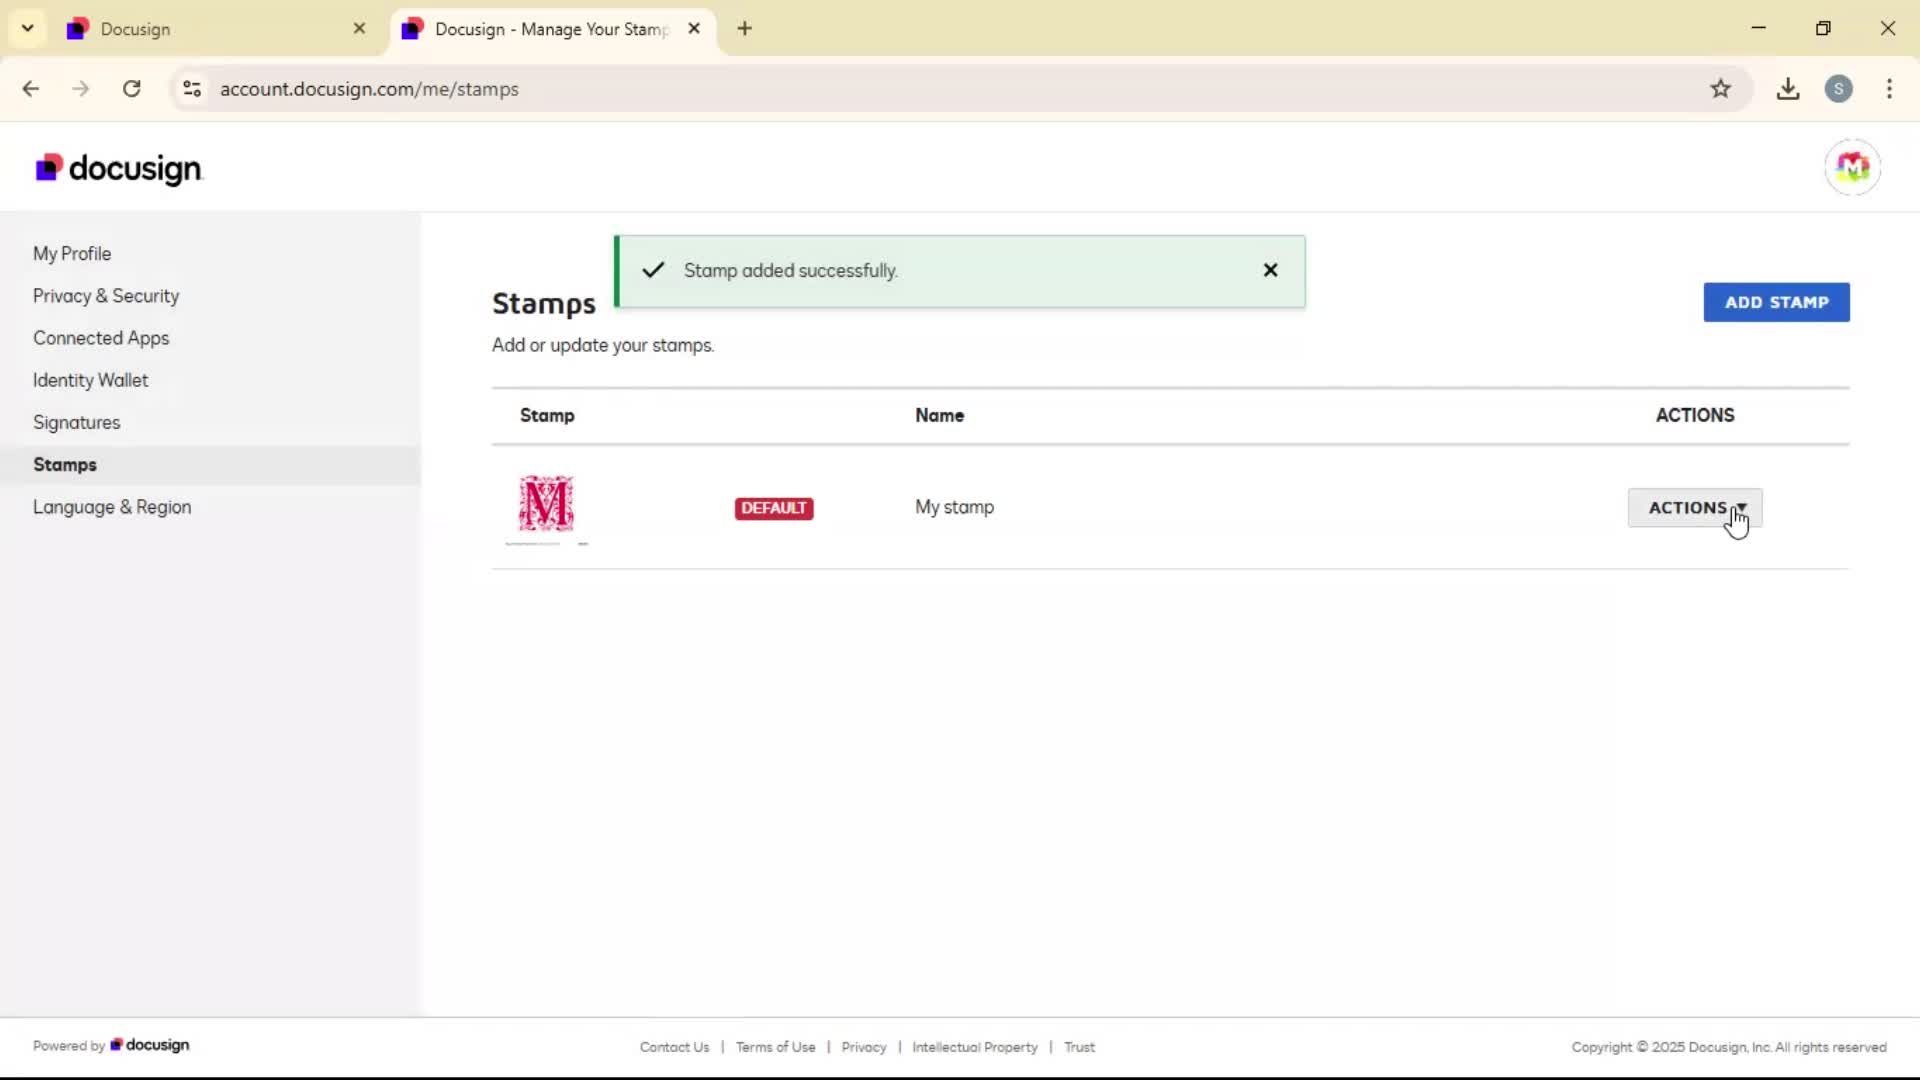Click the browser back arrow
The image size is (1920, 1080).
pyautogui.click(x=31, y=89)
